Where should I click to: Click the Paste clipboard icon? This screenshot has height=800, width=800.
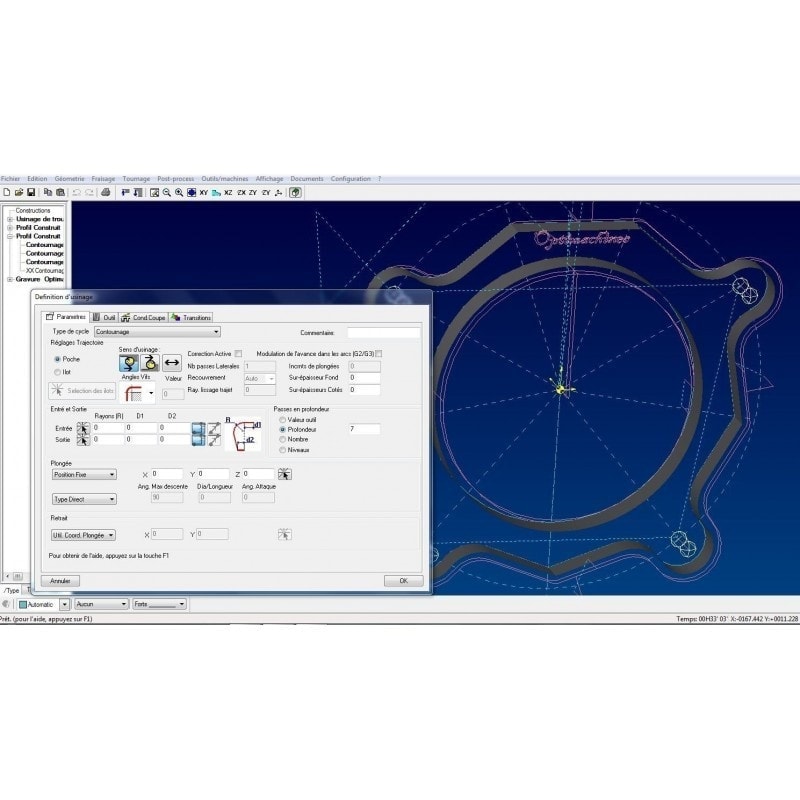(x=60, y=192)
